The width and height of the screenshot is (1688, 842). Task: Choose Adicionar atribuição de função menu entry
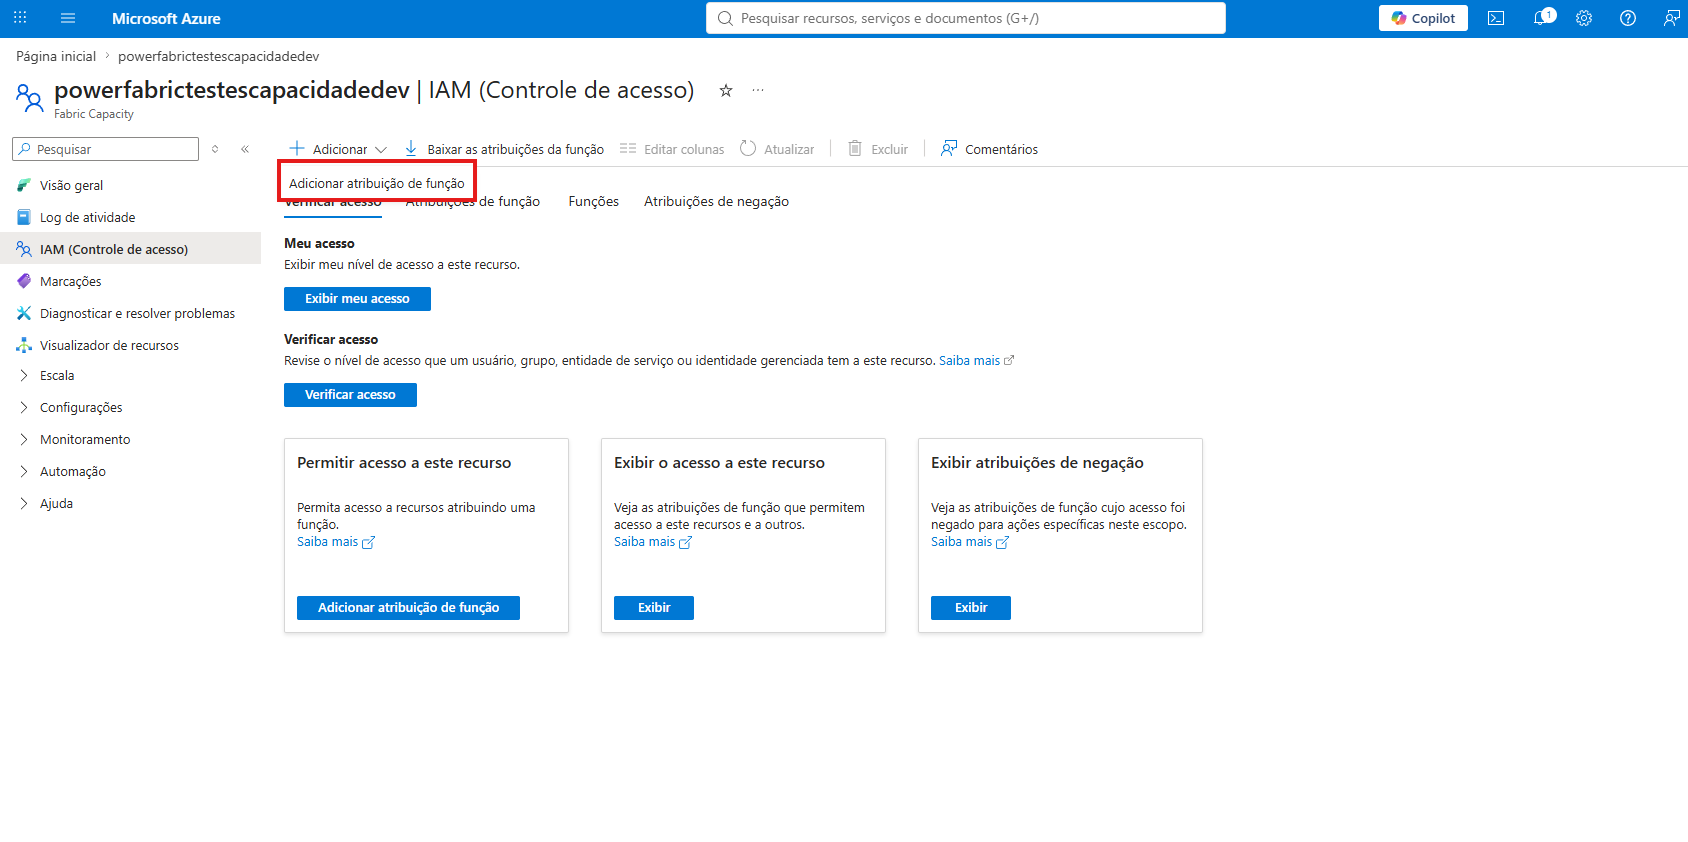376,183
